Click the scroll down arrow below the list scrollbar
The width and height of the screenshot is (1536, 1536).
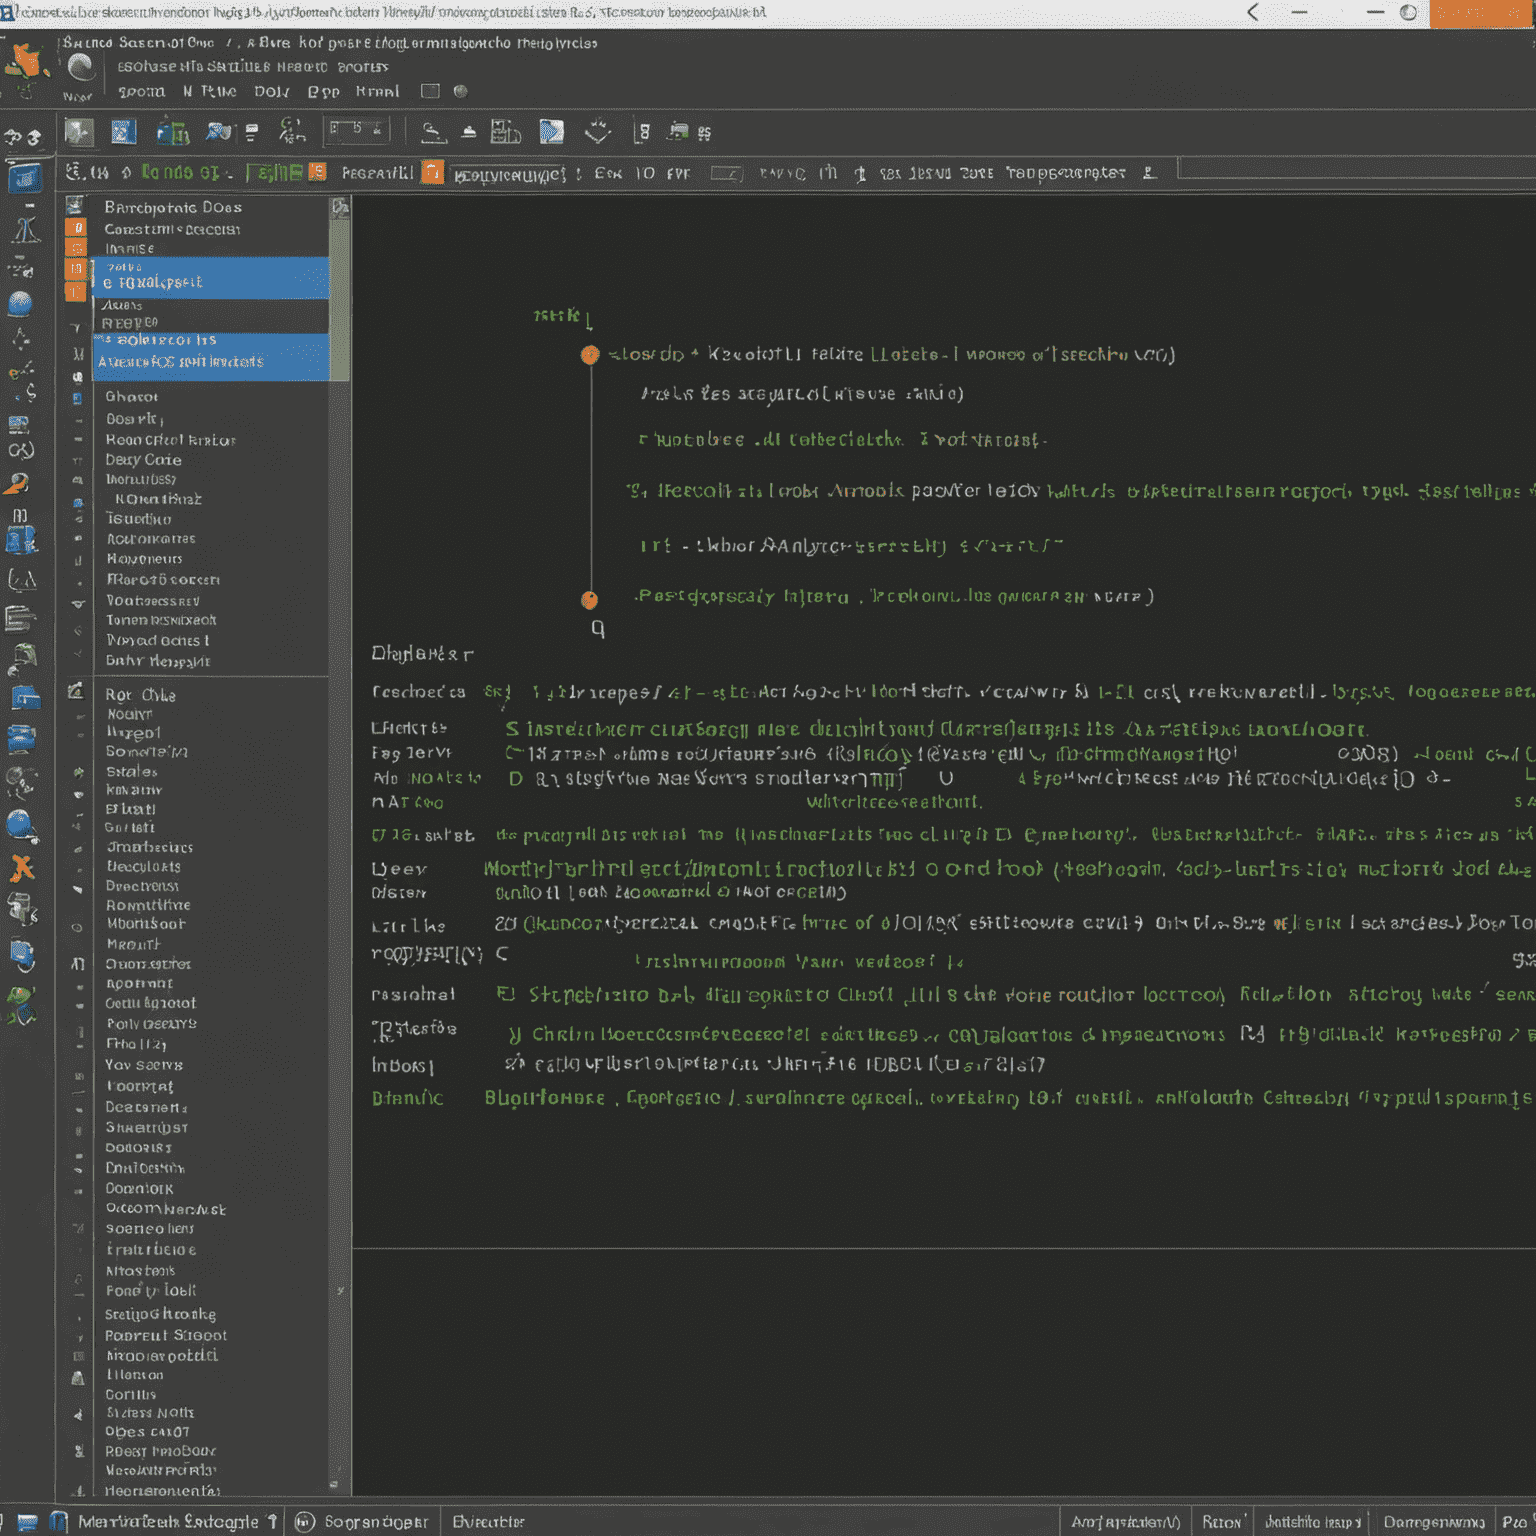[334, 1484]
